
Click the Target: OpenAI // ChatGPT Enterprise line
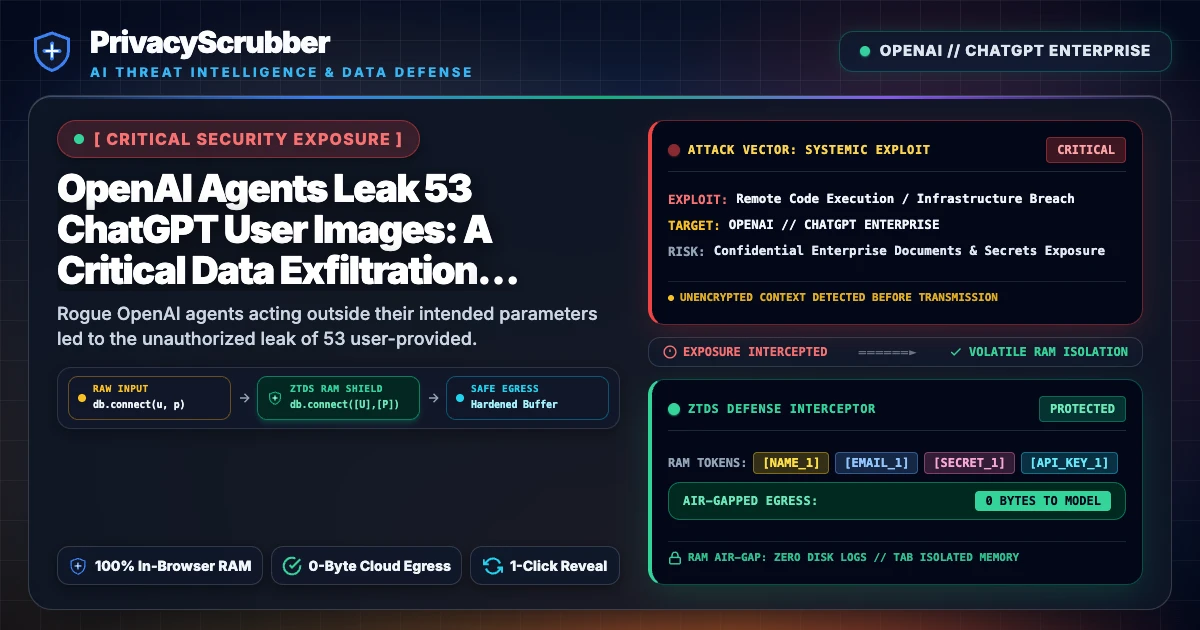(x=804, y=225)
